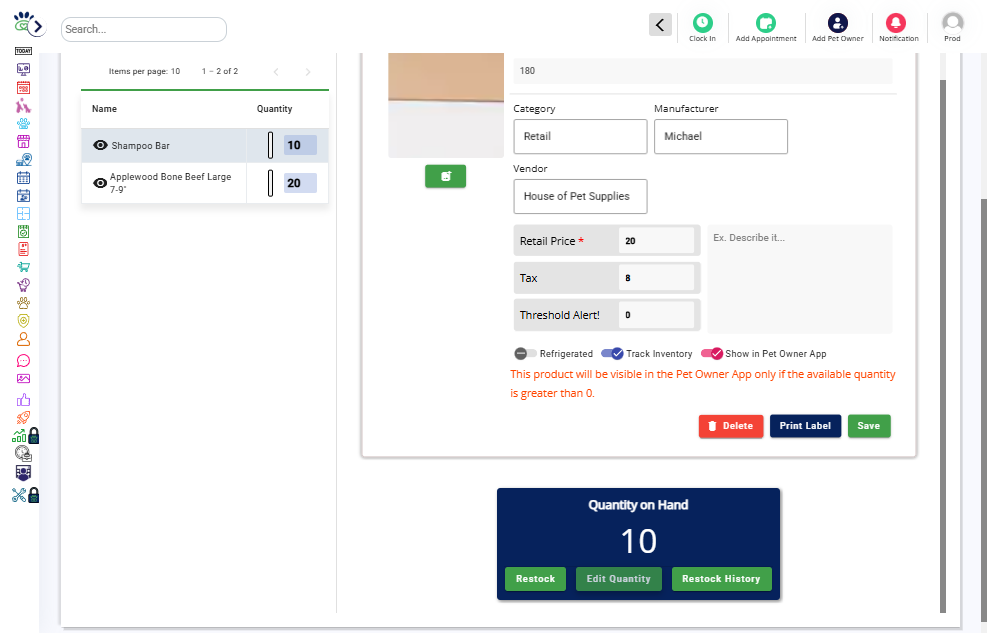
Task: Open the monitor dashboard sidebar icon
Action: [23, 69]
